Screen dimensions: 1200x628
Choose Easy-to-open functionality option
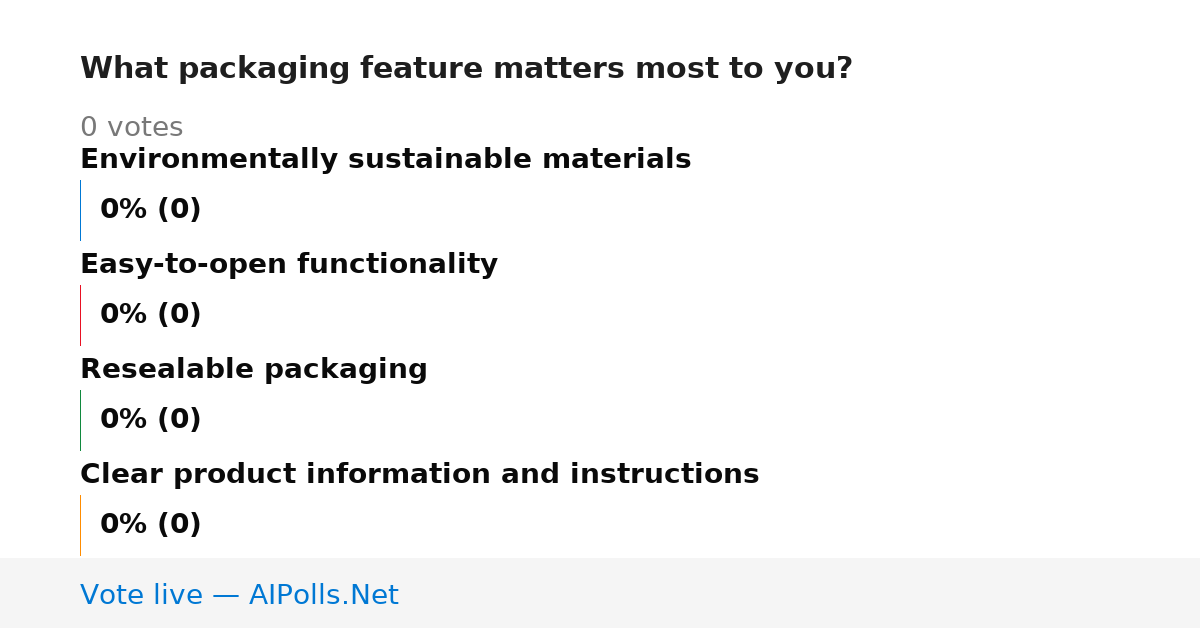pos(289,264)
